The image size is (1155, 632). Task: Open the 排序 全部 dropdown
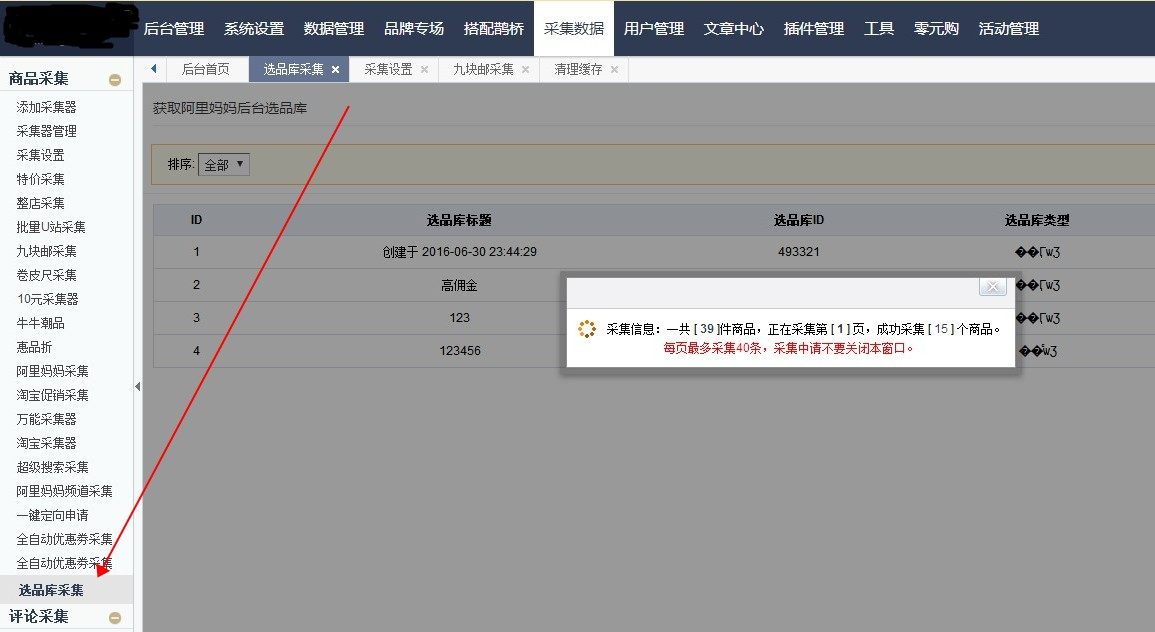pyautogui.click(x=224, y=164)
